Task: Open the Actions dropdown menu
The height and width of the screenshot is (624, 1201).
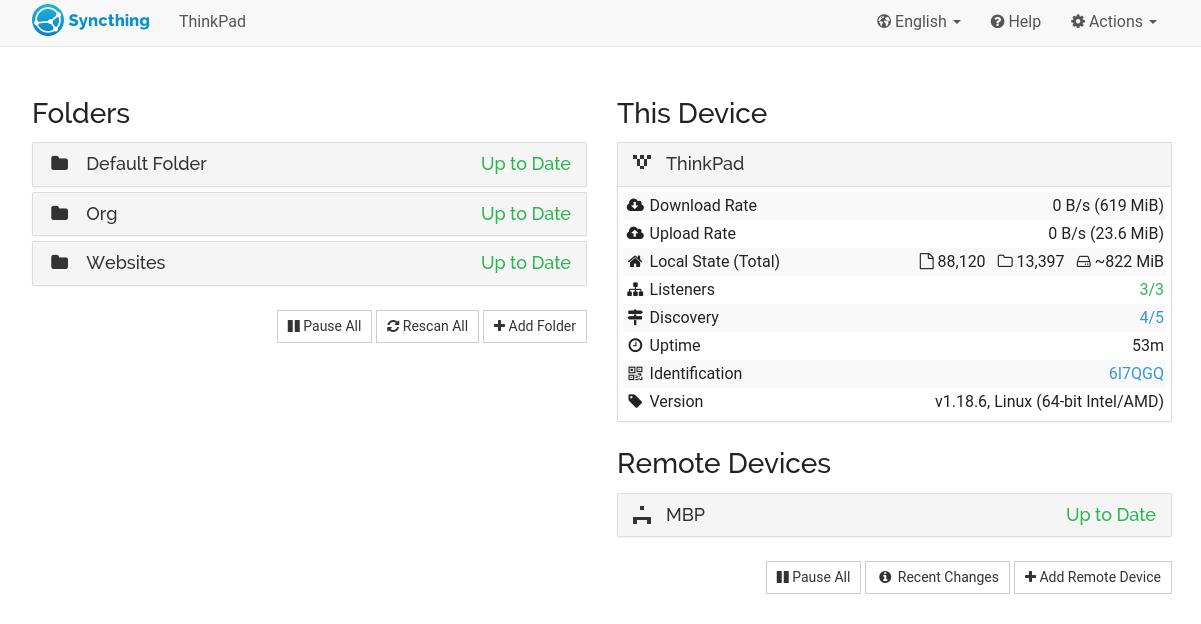Action: [1114, 22]
